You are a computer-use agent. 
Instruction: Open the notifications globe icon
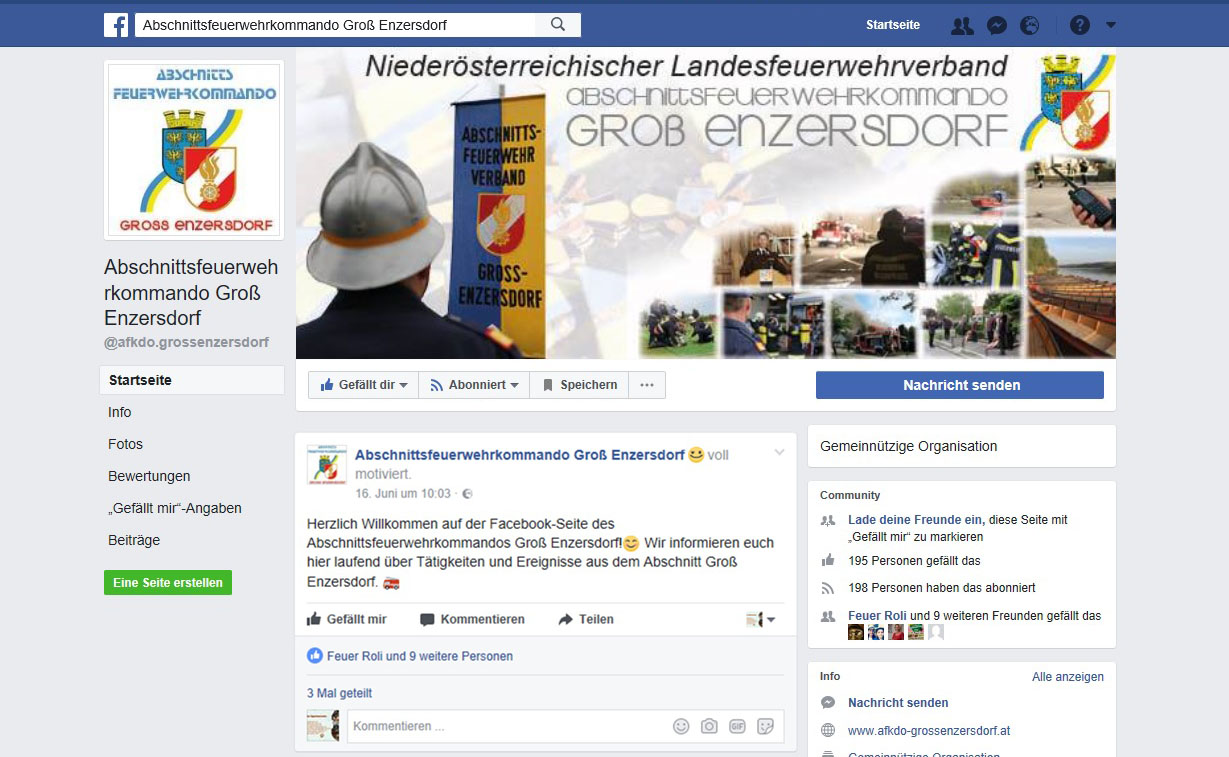tap(1029, 24)
